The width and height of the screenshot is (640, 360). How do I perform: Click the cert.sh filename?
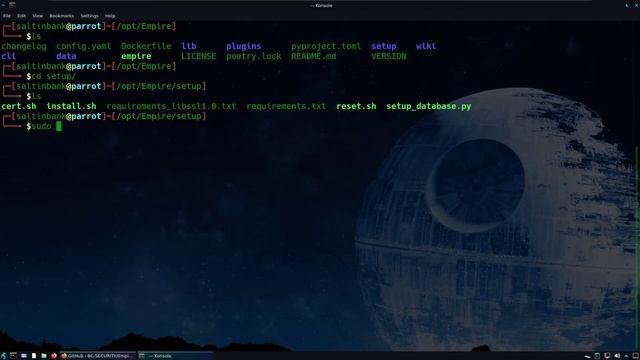point(19,106)
